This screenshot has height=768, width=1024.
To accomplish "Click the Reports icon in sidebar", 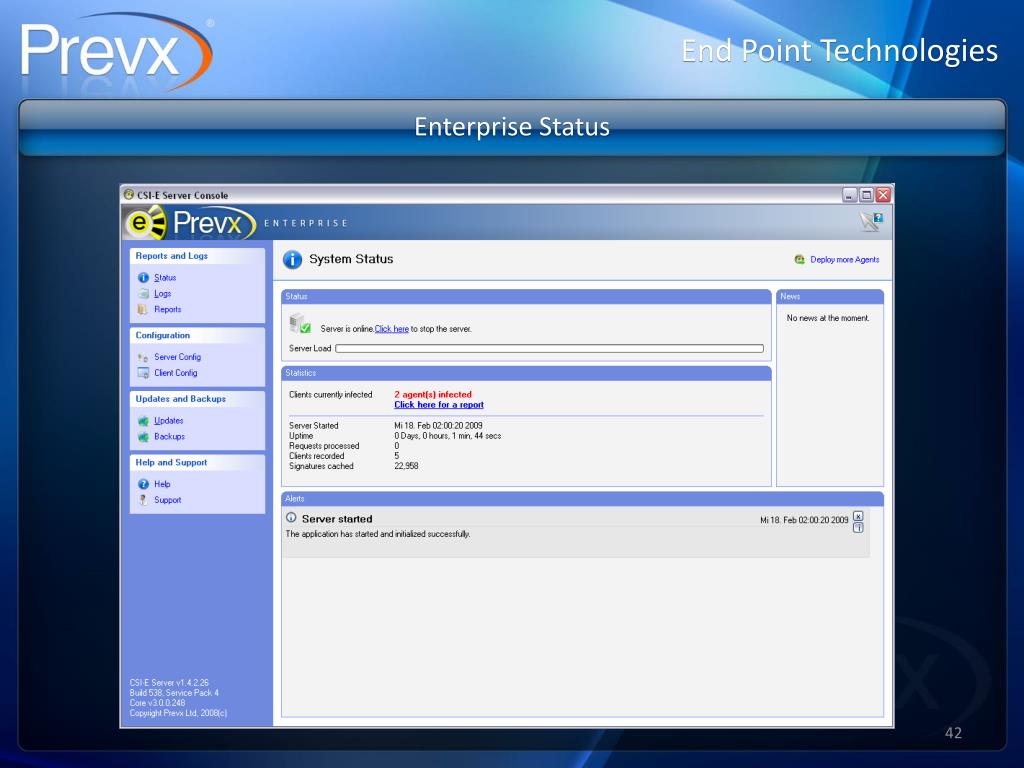I will pyautogui.click(x=143, y=310).
